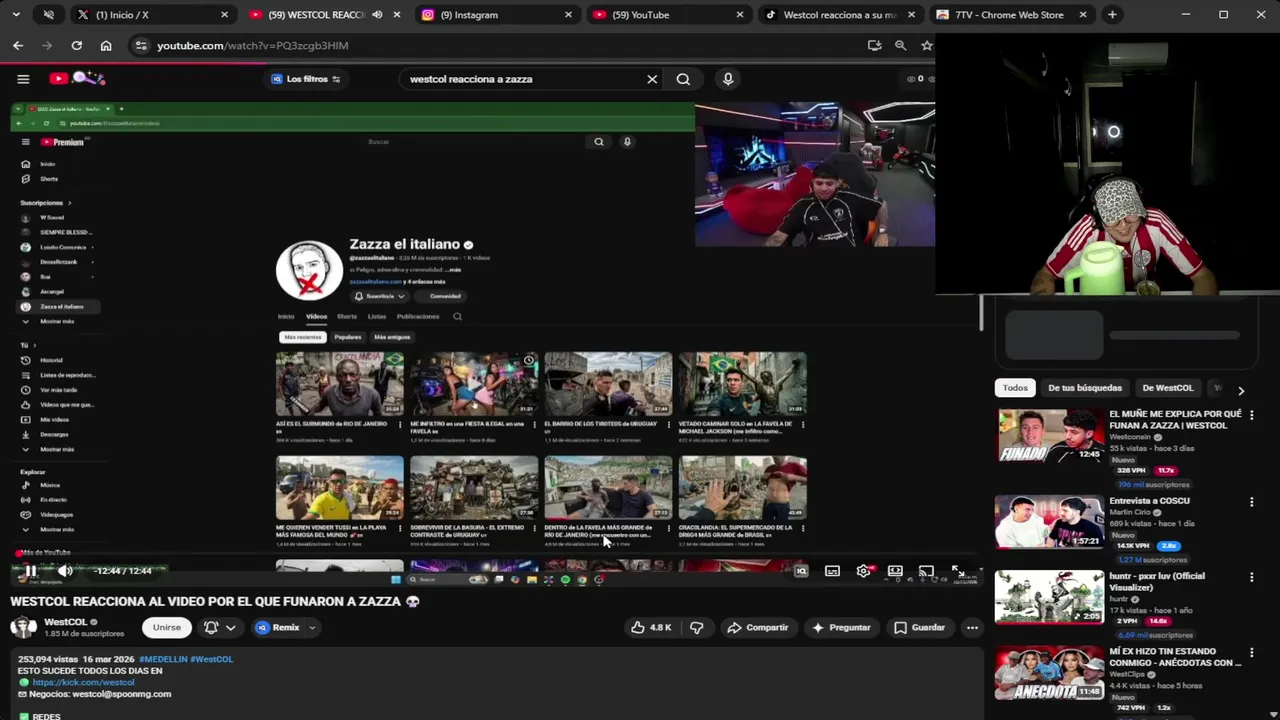The width and height of the screenshot is (1280, 720).
Task: Save the video with Guardar
Action: (919, 628)
